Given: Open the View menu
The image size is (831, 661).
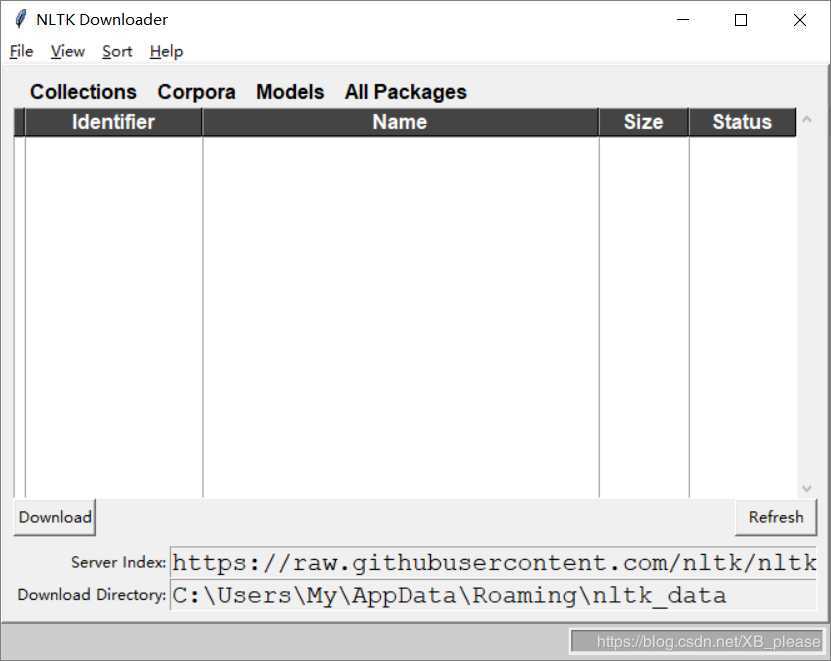Looking at the screenshot, I should tap(67, 51).
